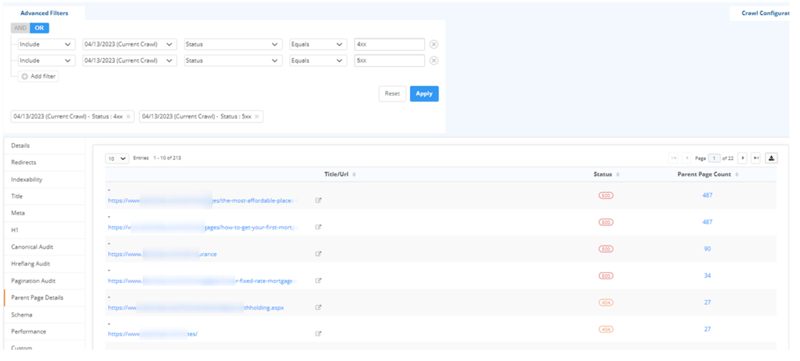
Task: Apply the advanced filters
Action: [x=424, y=94]
